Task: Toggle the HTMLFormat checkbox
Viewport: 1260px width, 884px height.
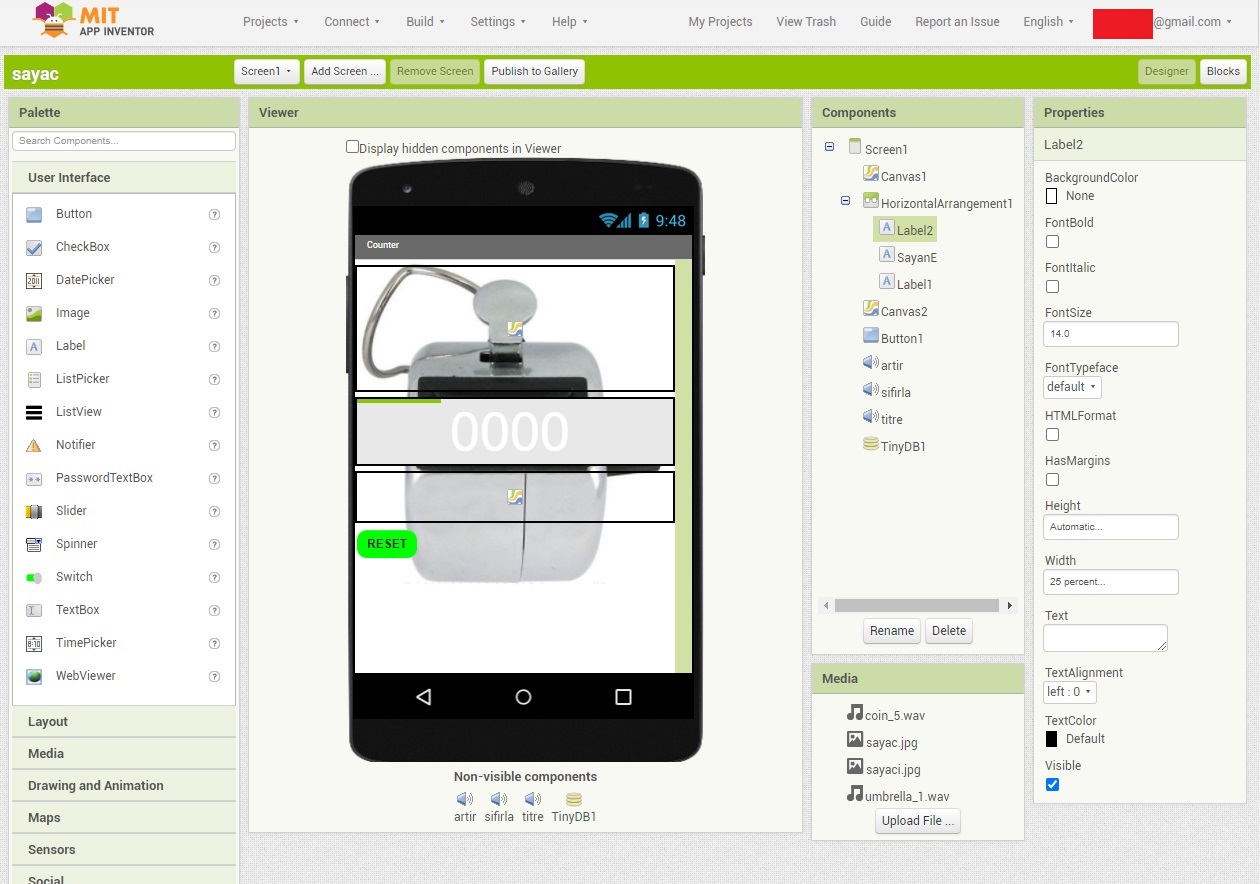Action: 1052,434
